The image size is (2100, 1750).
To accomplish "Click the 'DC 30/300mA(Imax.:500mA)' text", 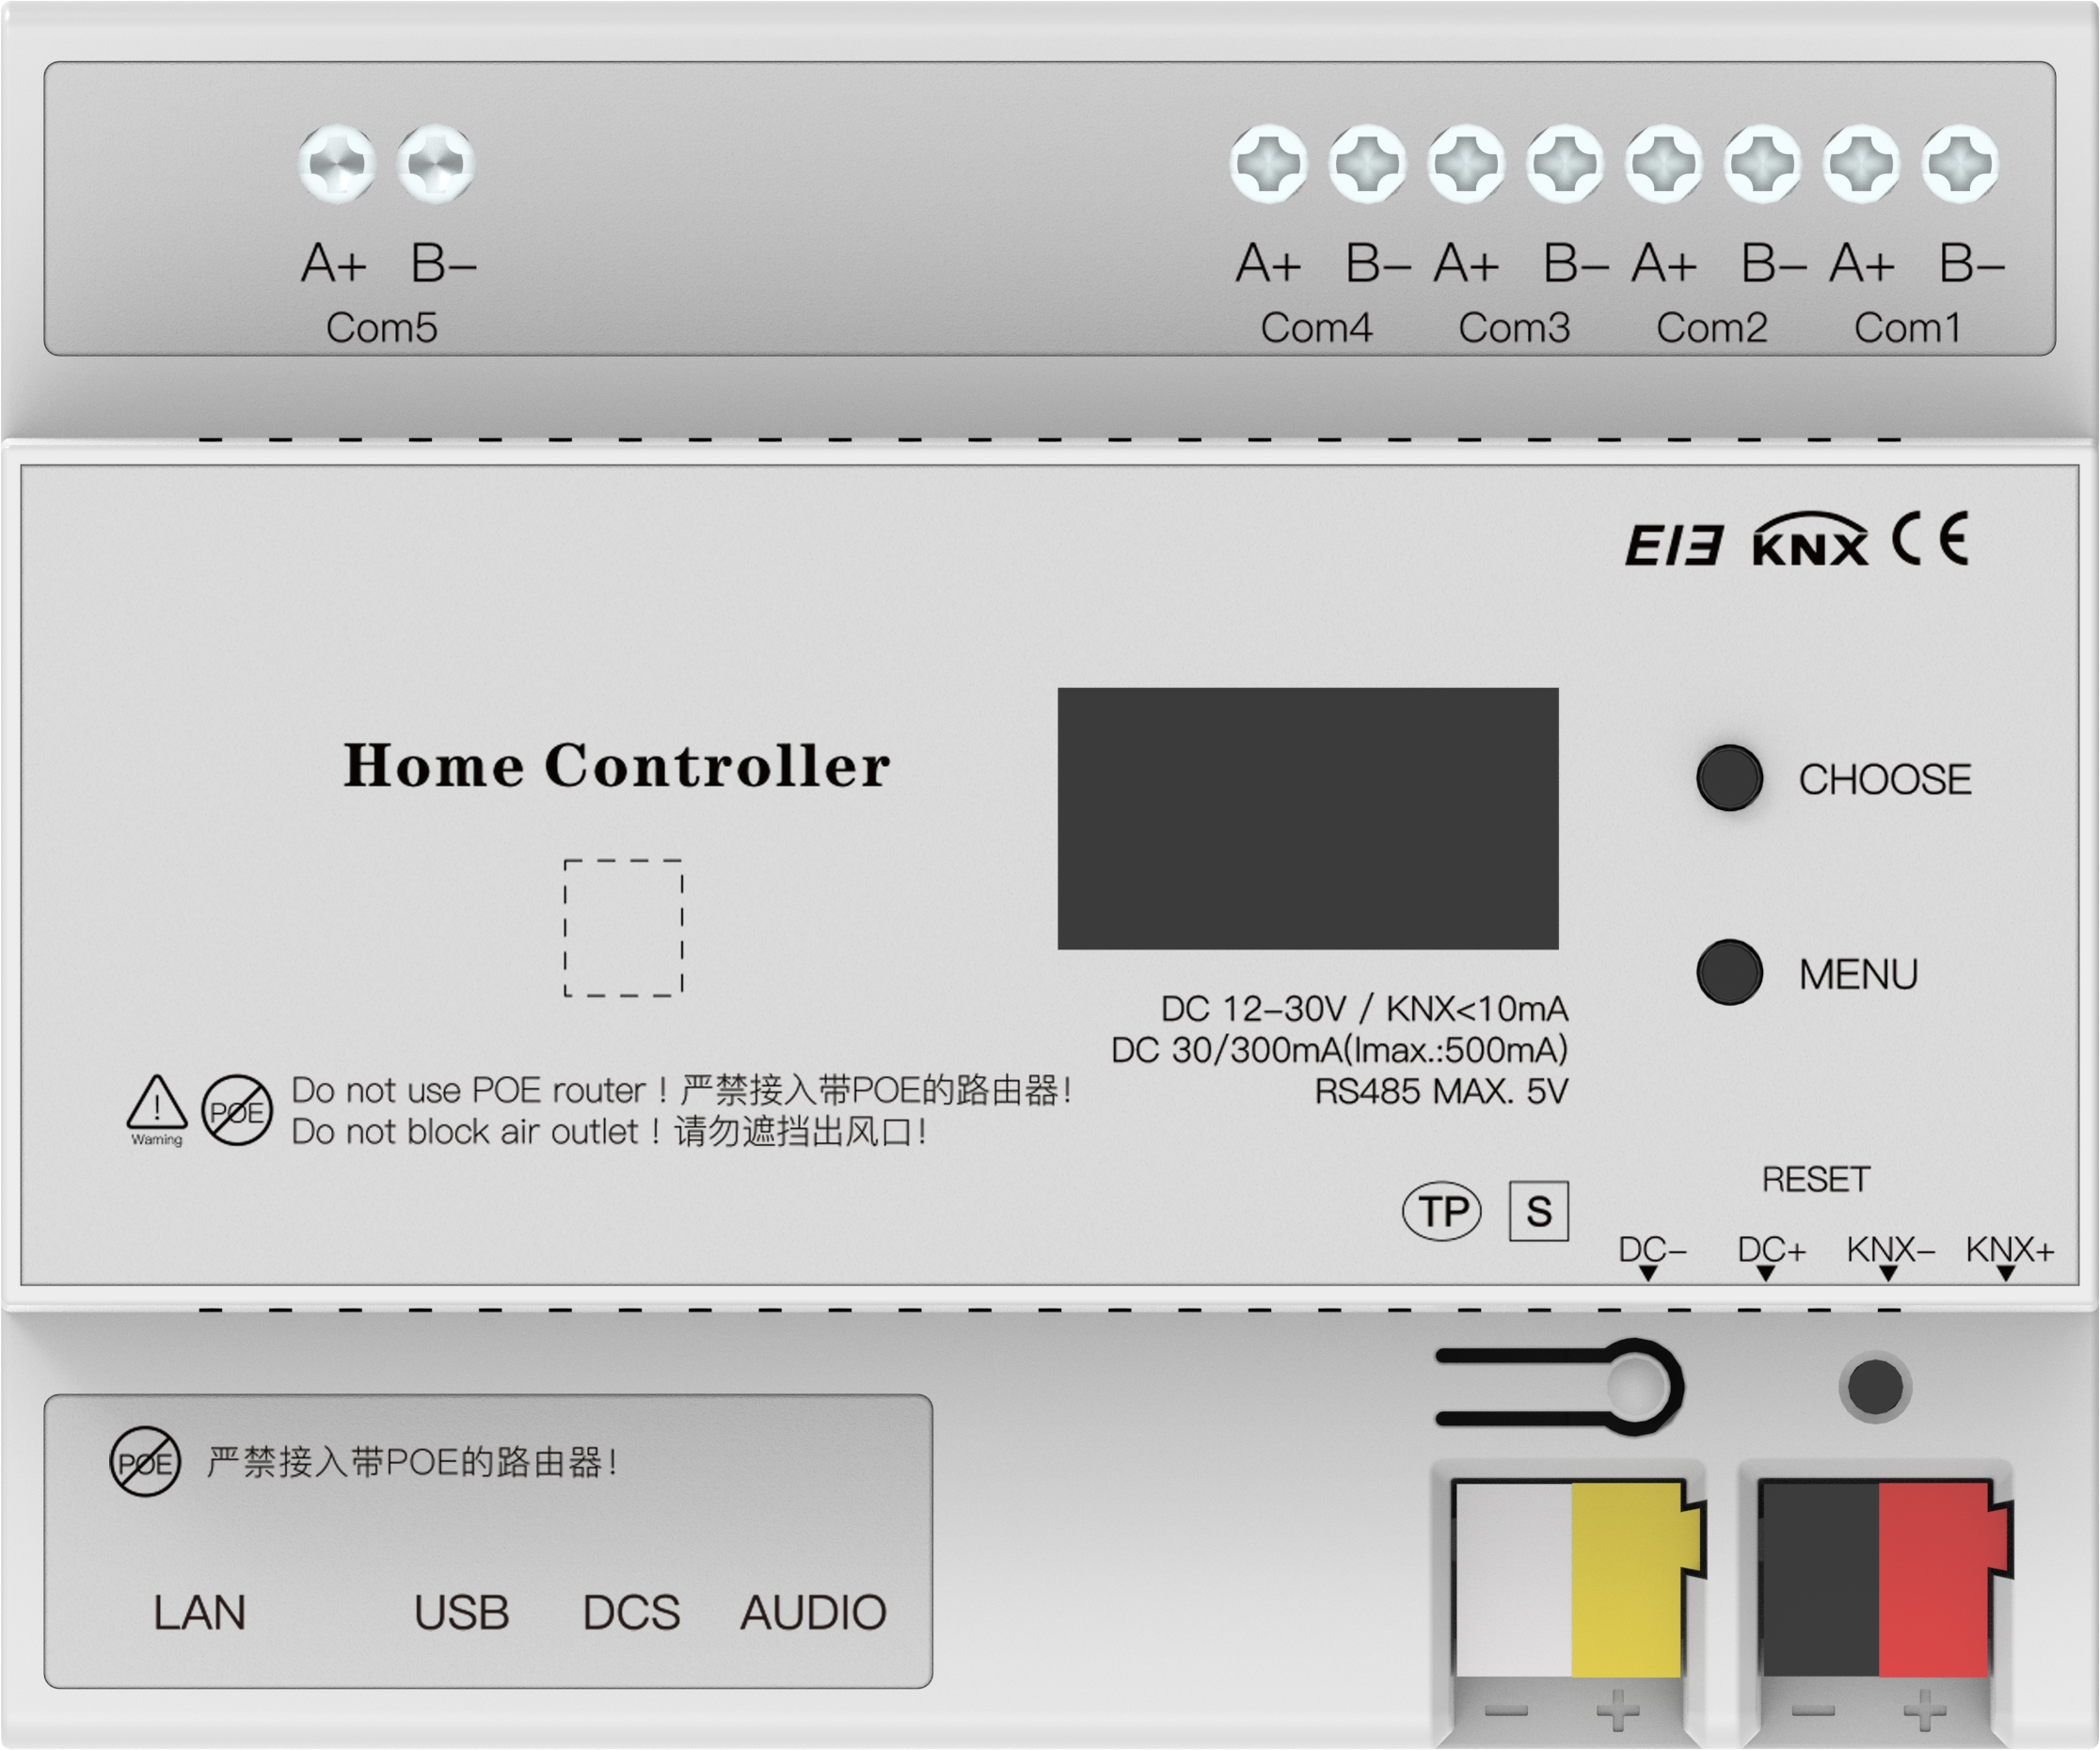I will point(1340,1049).
